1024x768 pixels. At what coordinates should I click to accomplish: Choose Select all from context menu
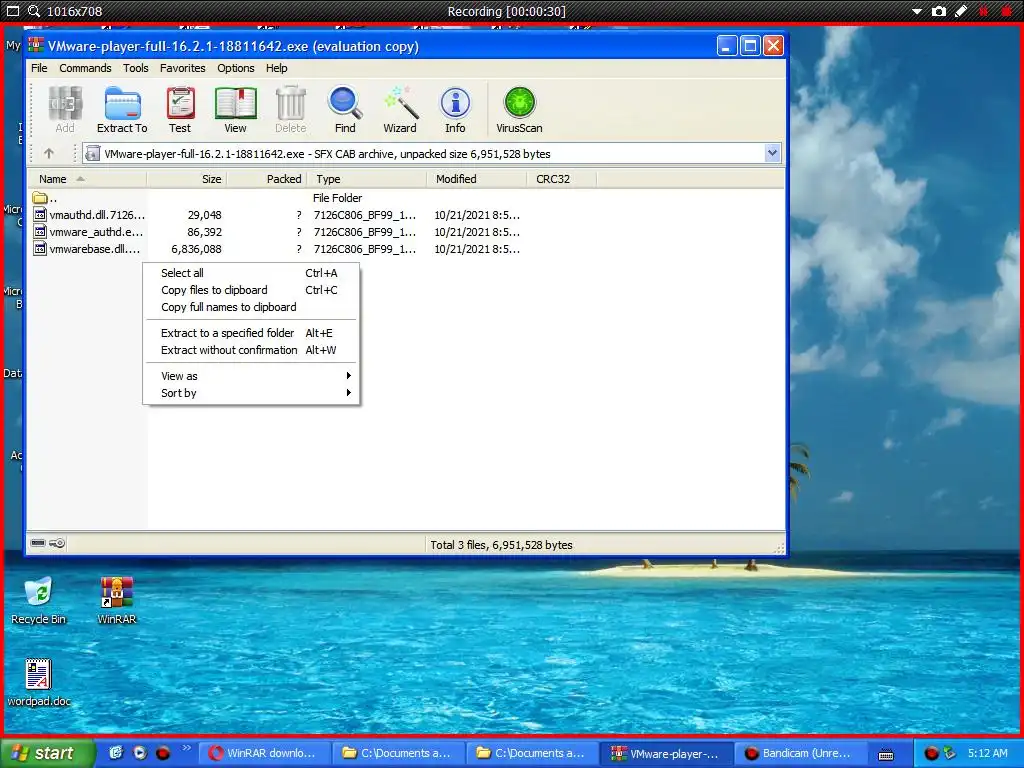click(x=251, y=273)
